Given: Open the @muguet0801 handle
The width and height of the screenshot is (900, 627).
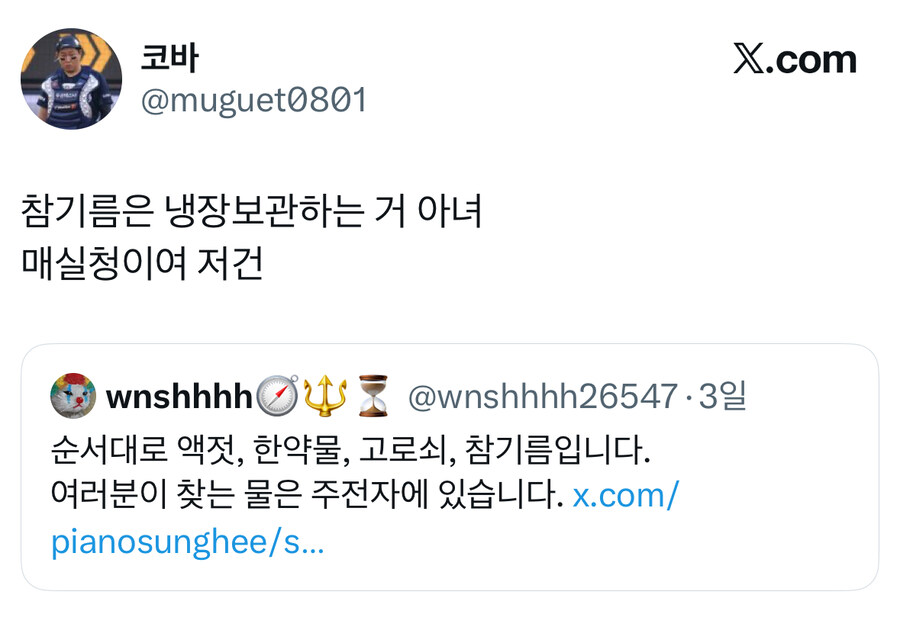Looking at the screenshot, I should (x=254, y=100).
